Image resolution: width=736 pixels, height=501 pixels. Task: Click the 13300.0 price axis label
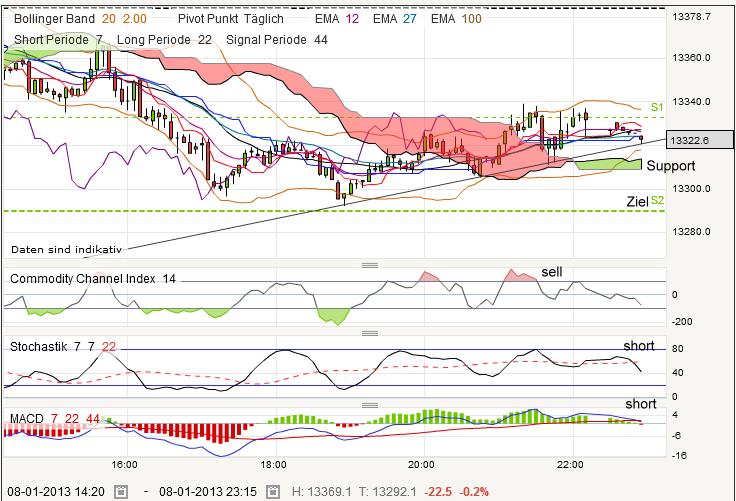click(x=691, y=189)
